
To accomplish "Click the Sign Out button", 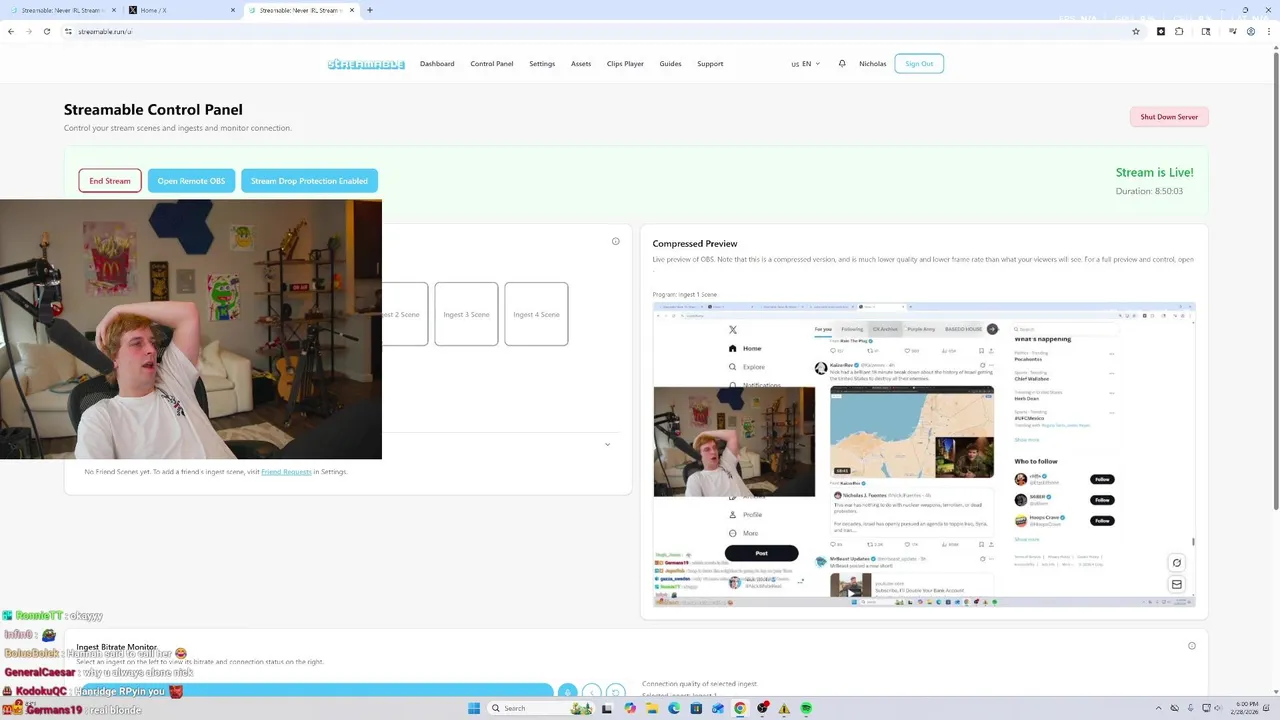I will click(919, 64).
